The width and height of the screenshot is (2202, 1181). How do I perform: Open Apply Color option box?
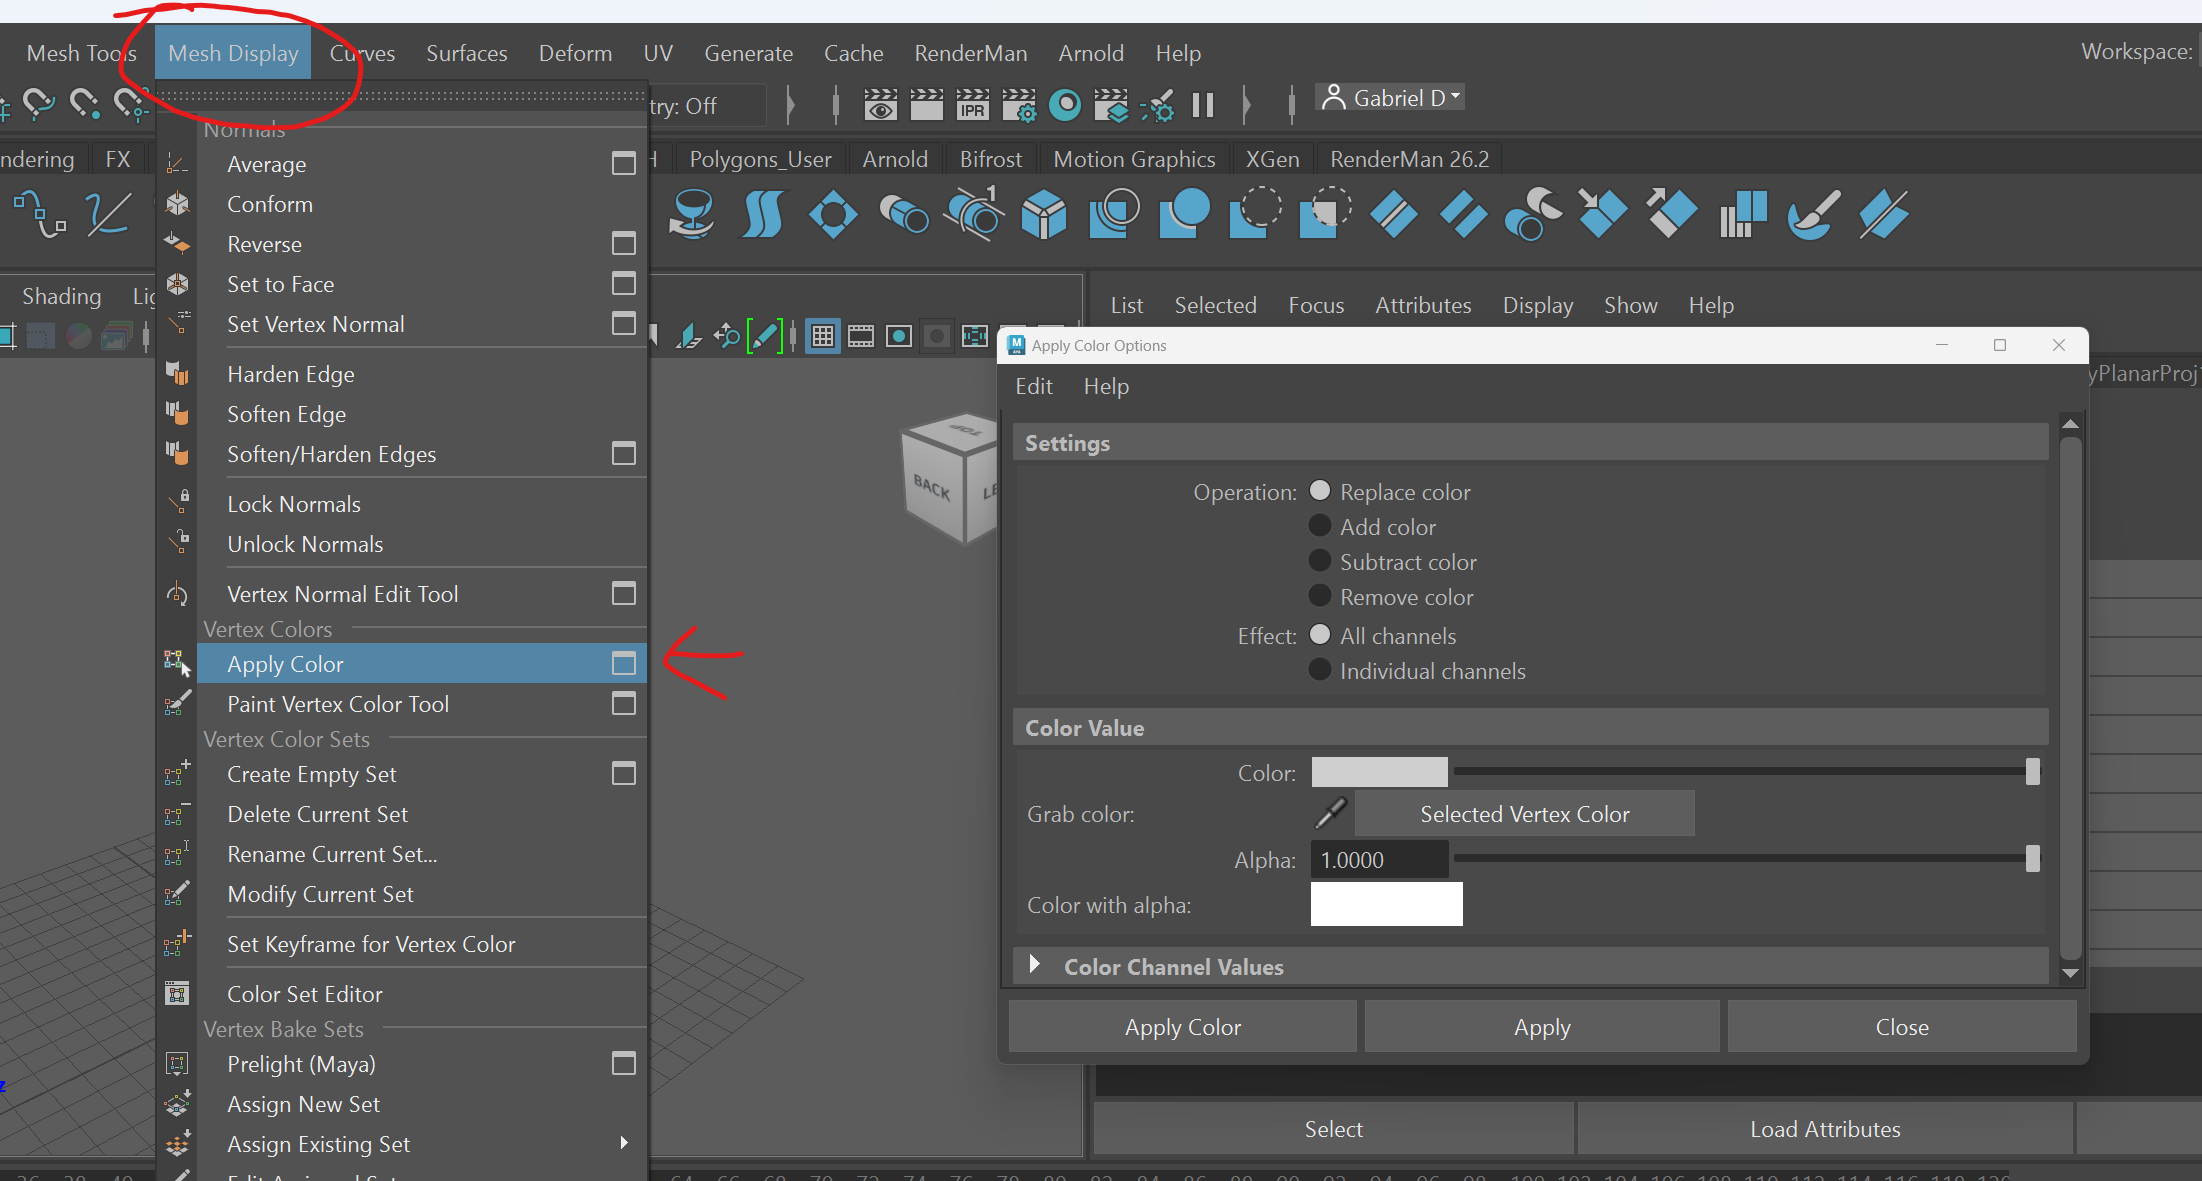623,663
